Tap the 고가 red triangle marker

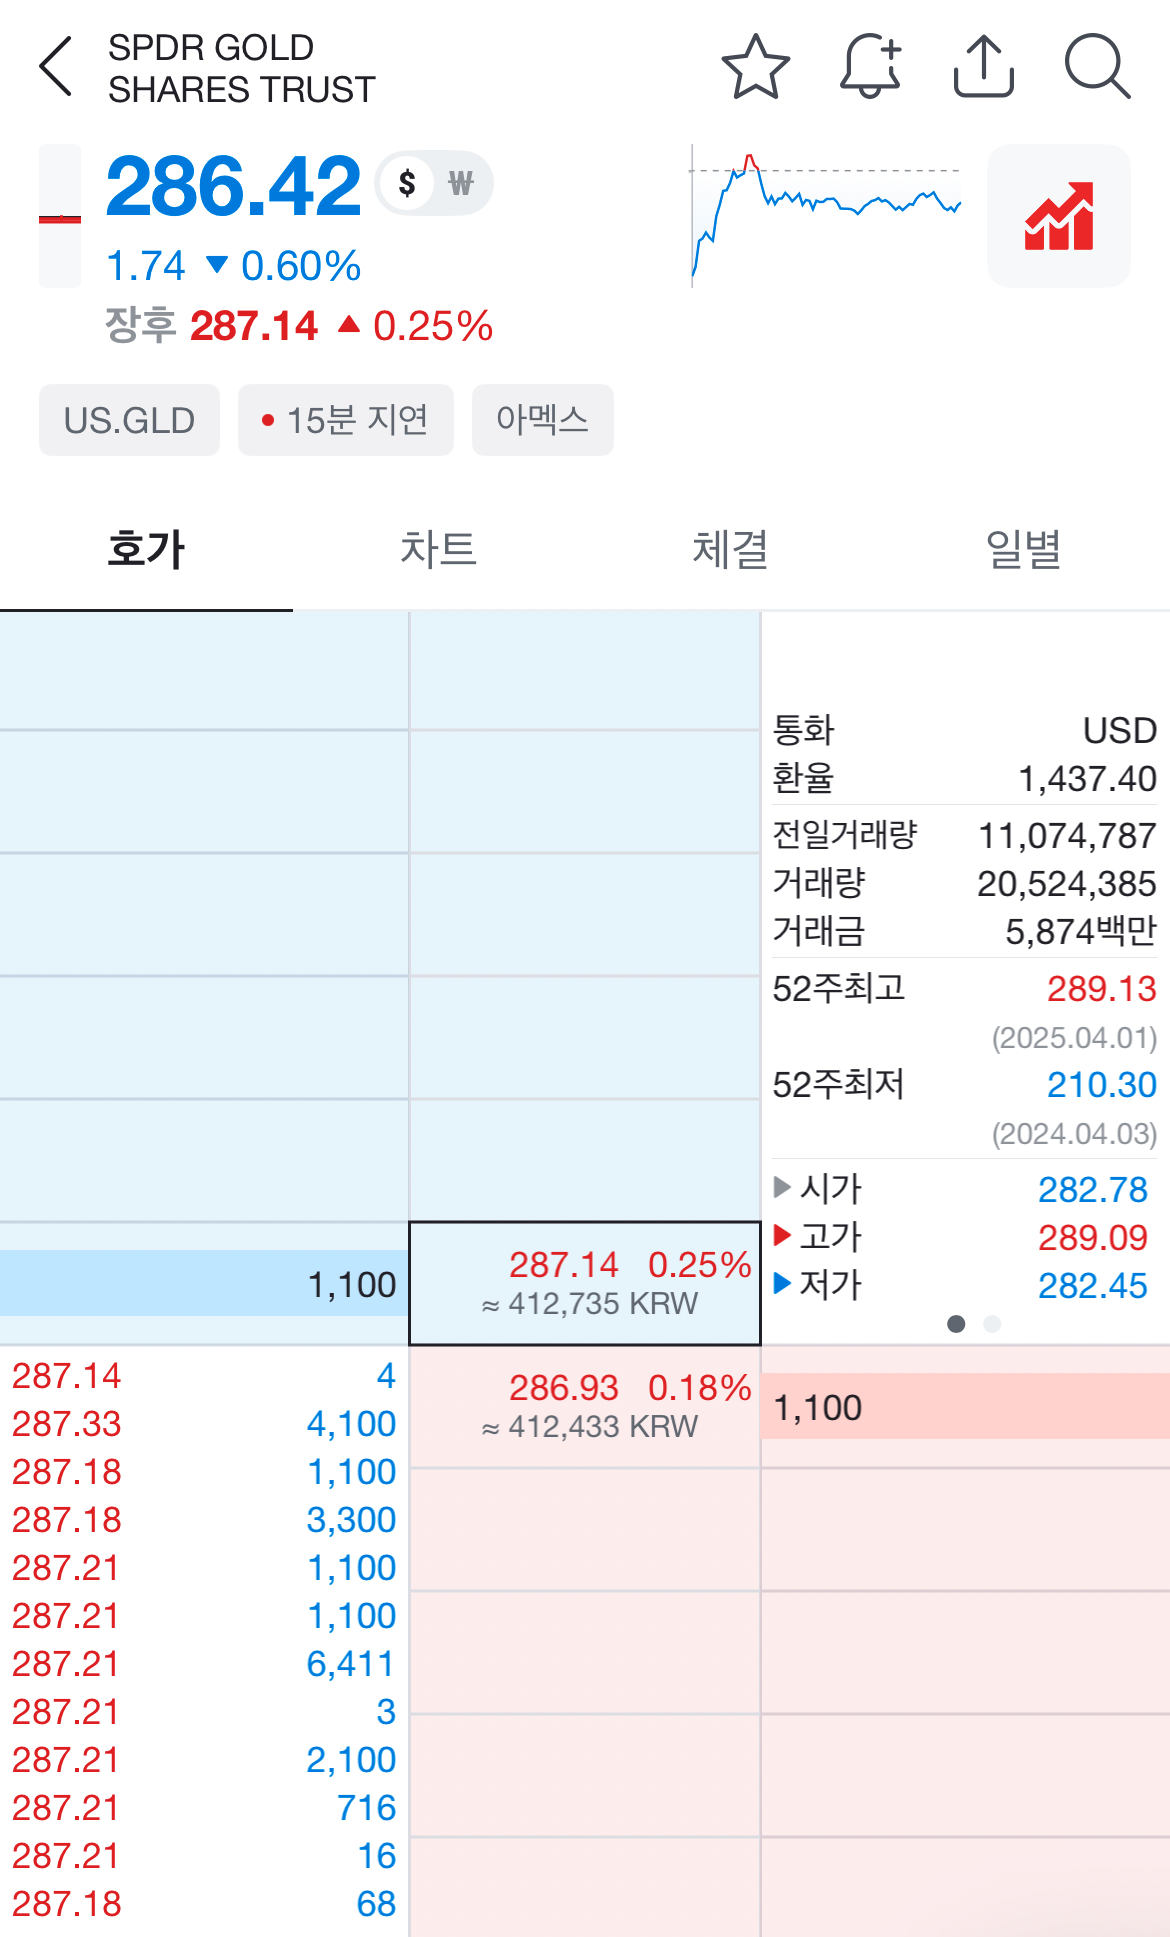(x=783, y=1235)
